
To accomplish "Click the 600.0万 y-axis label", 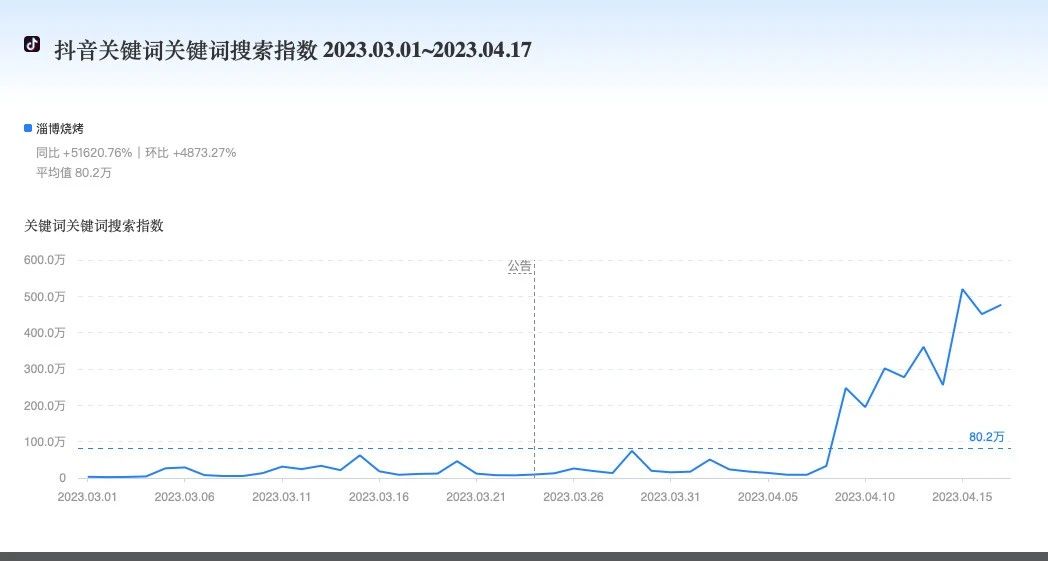I will coord(45,260).
